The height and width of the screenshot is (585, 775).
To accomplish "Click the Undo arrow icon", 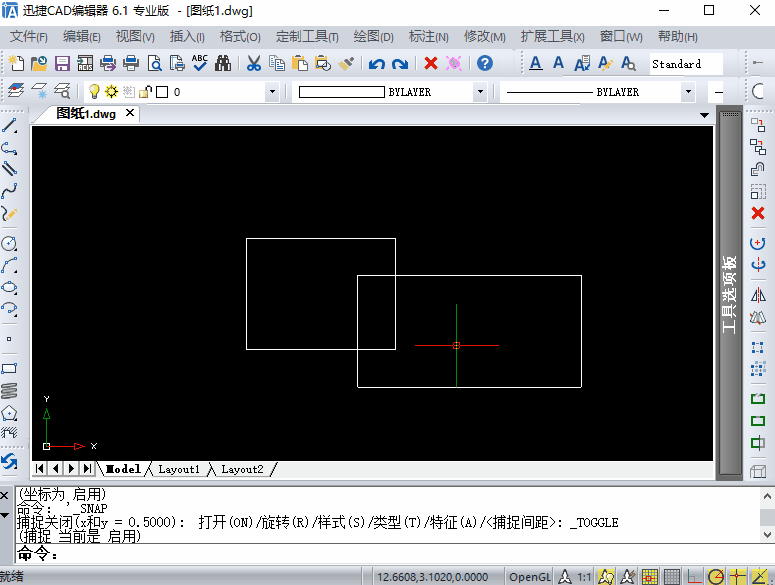I will pos(377,64).
